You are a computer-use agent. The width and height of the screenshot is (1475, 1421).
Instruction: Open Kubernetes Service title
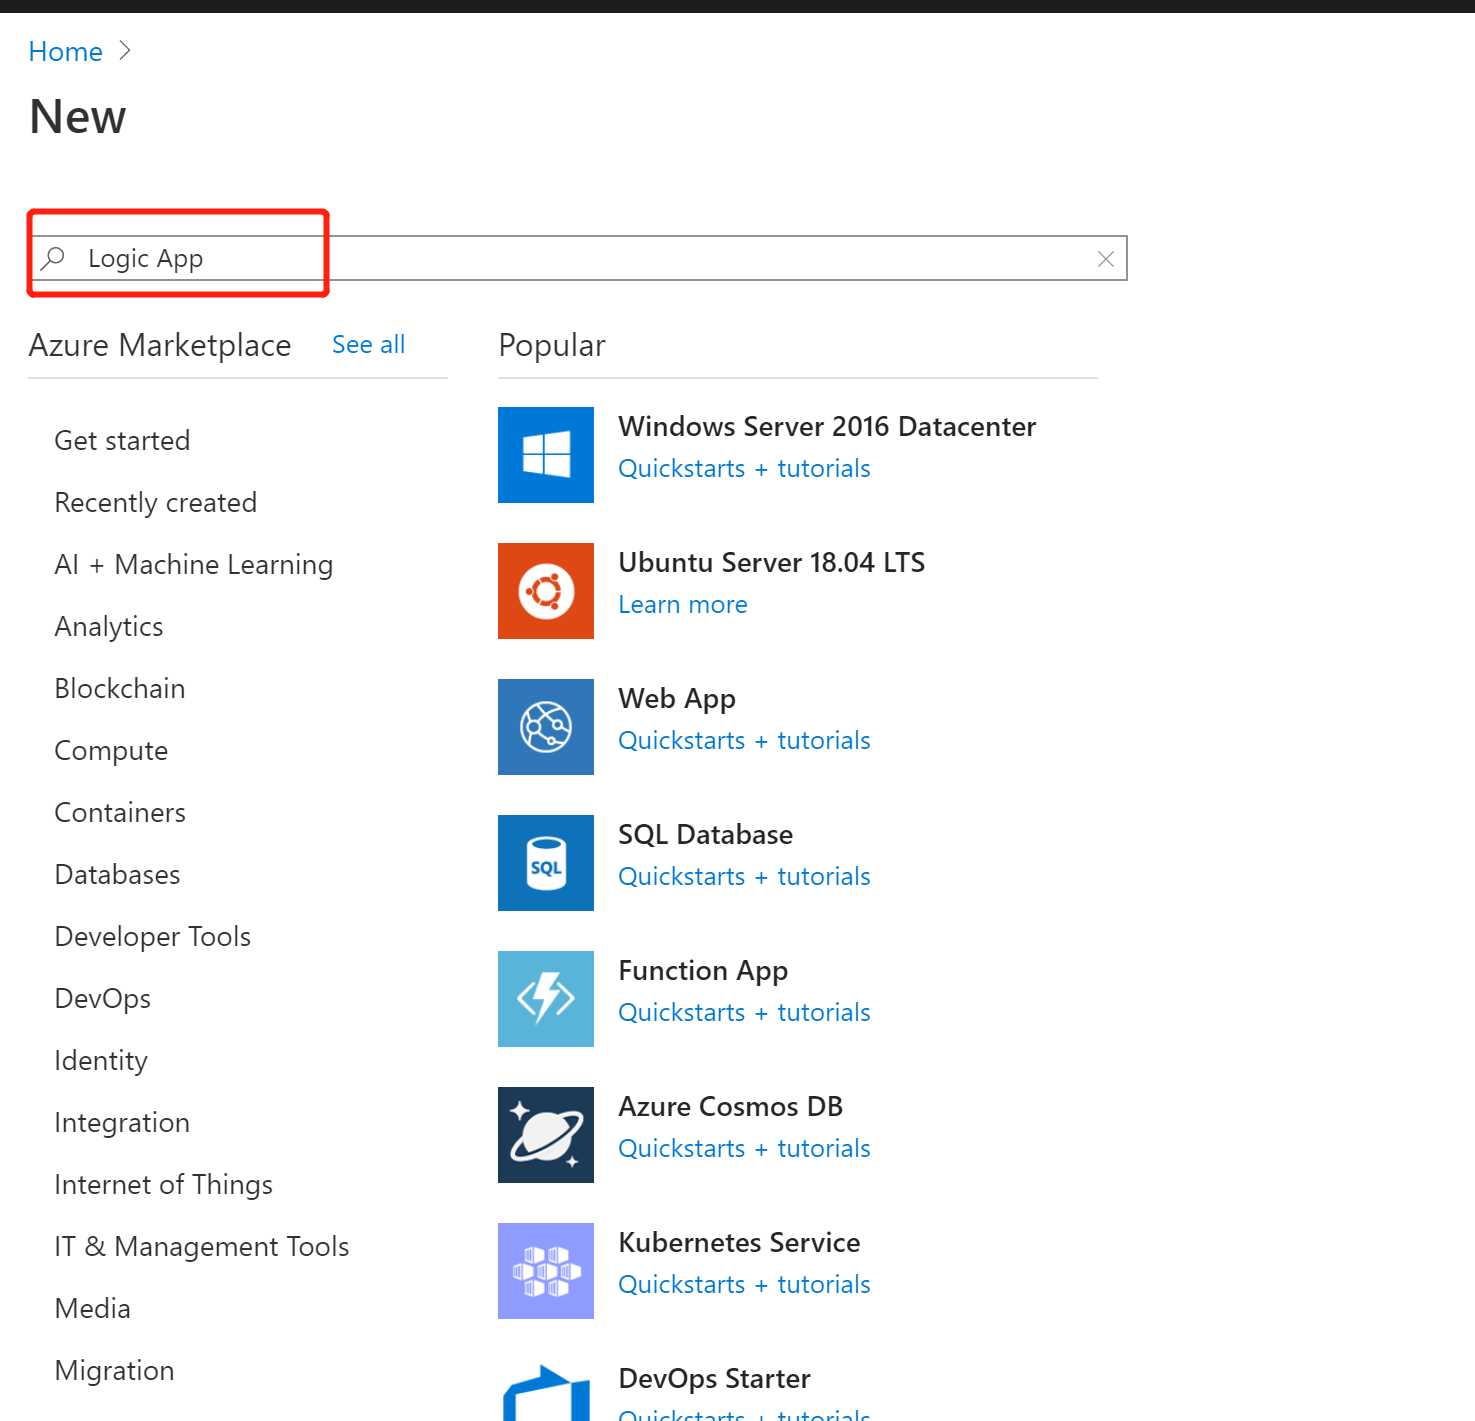(739, 1243)
